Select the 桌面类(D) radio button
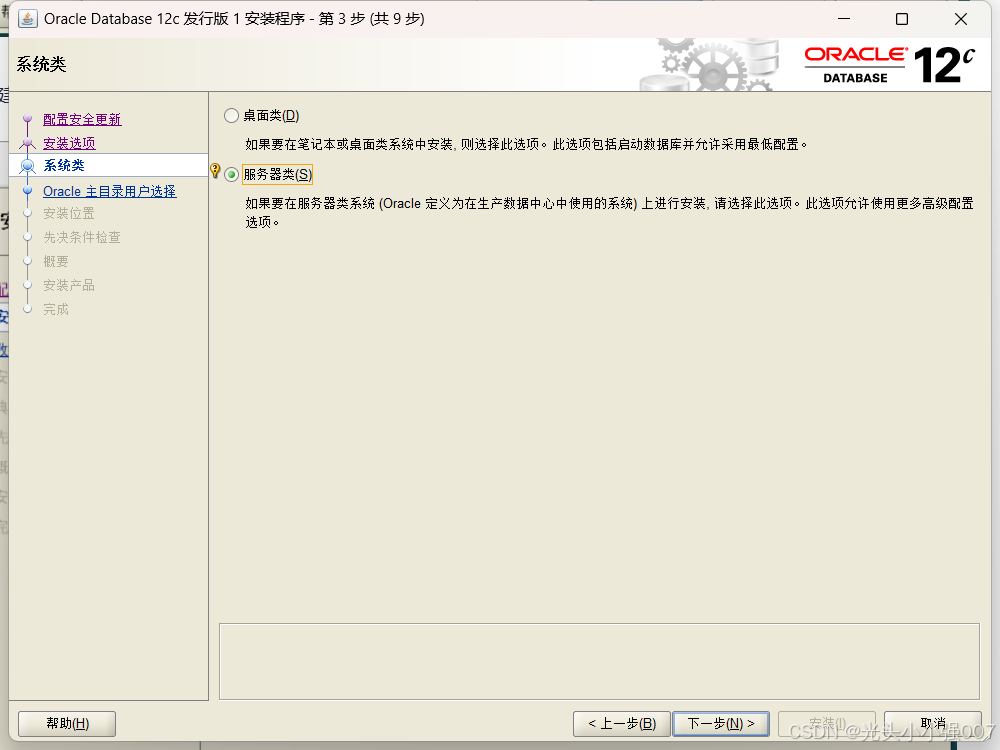Image resolution: width=1000 pixels, height=750 pixels. 231,115
